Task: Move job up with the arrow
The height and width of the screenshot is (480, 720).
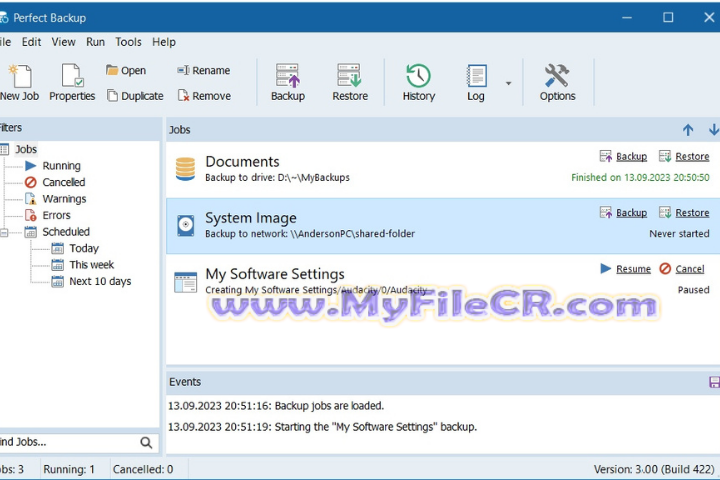Action: click(688, 130)
